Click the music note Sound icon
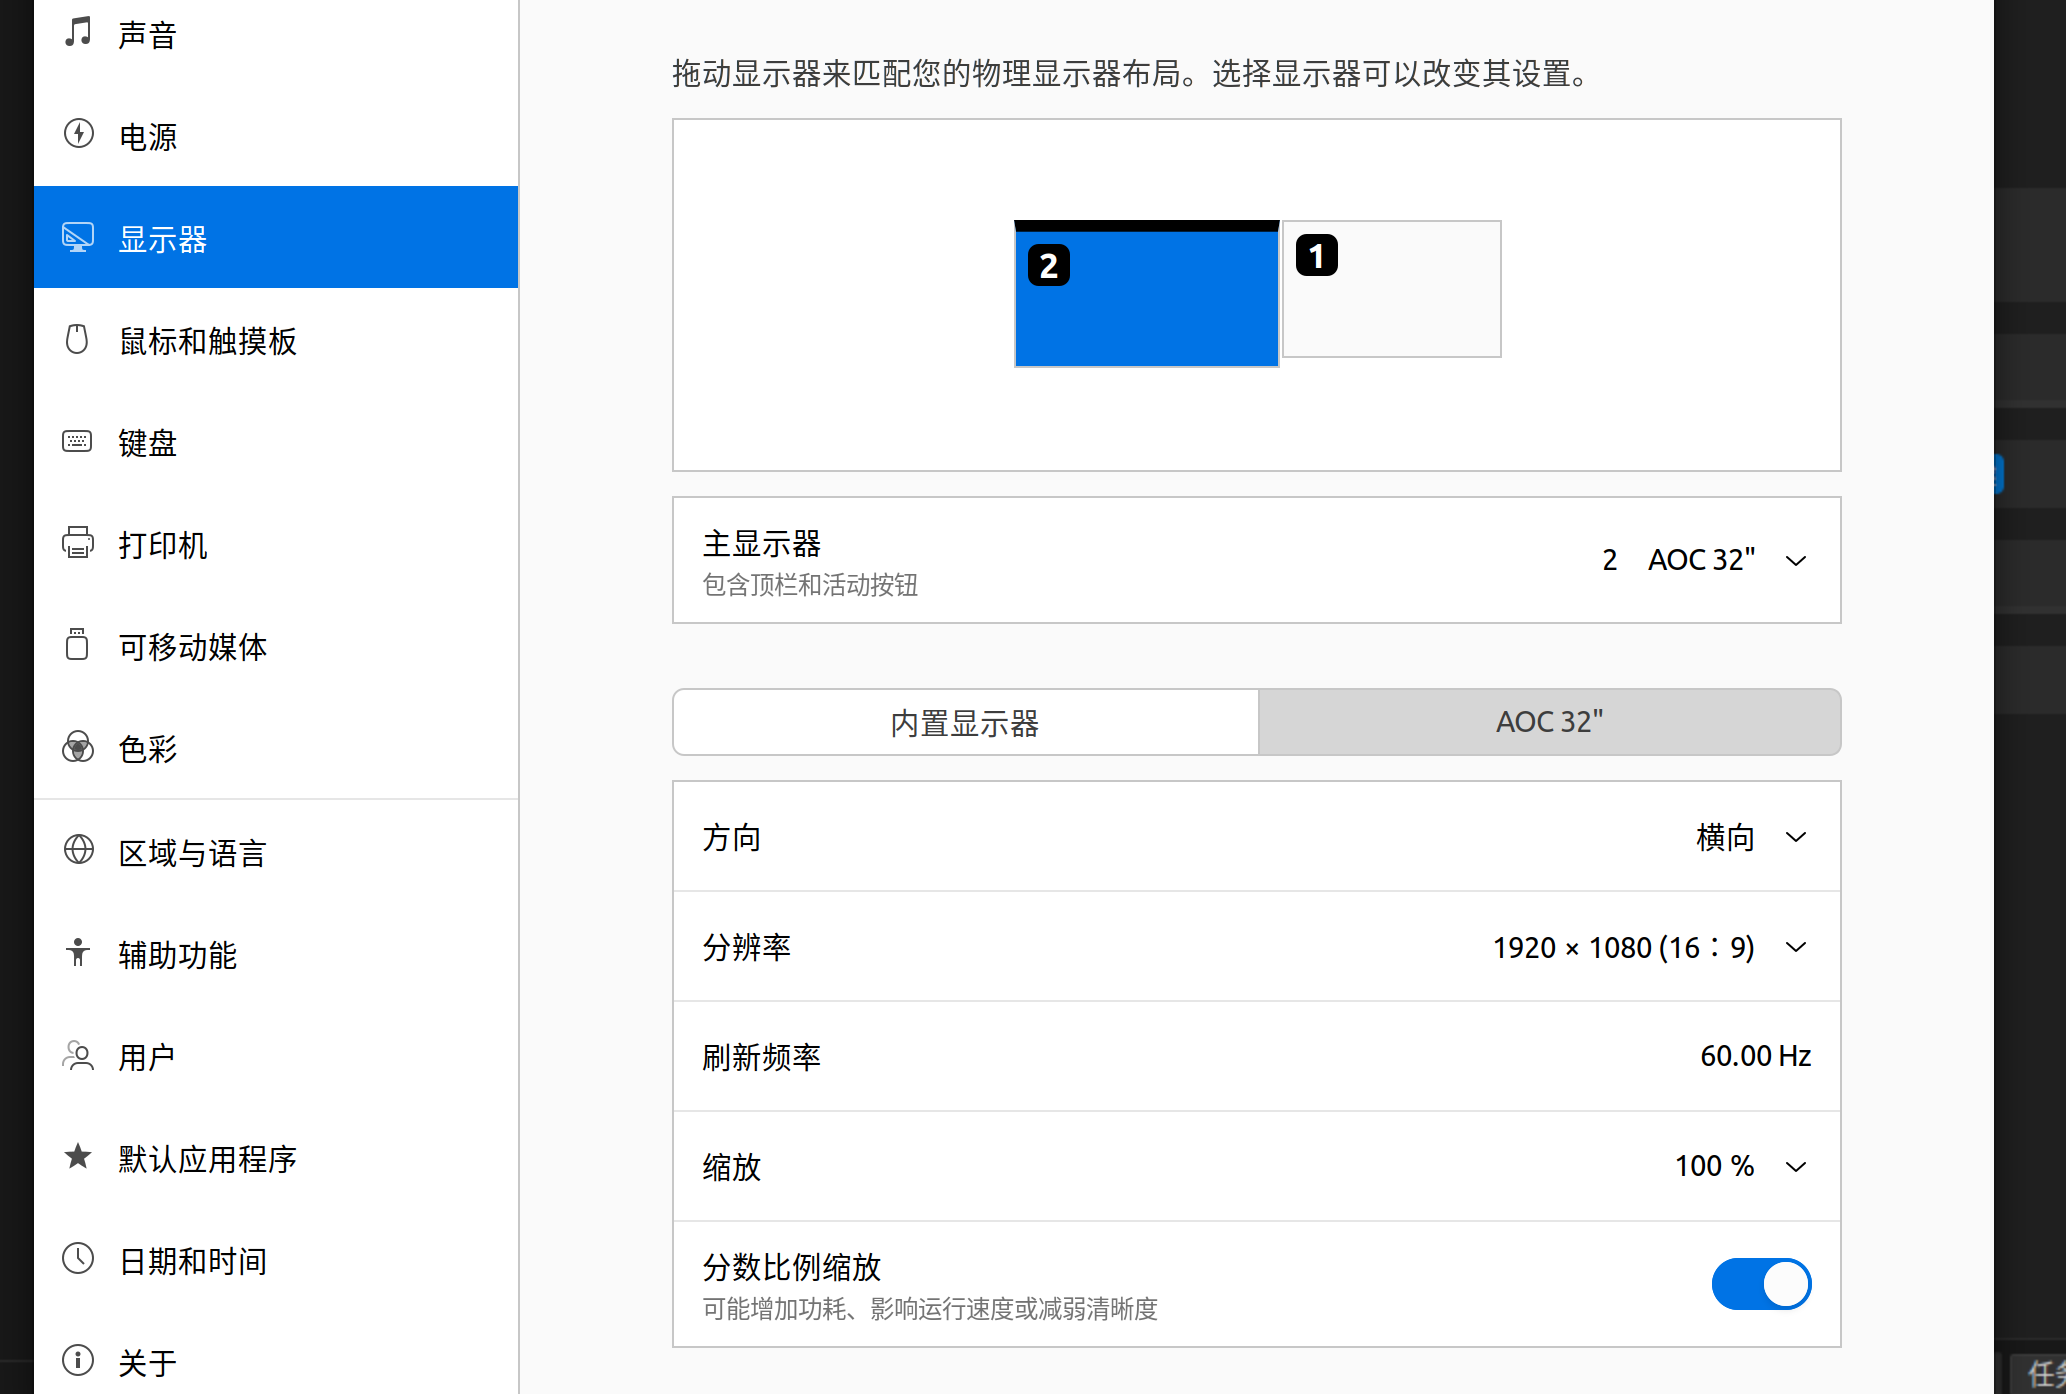This screenshot has width=2066, height=1394. (x=78, y=32)
